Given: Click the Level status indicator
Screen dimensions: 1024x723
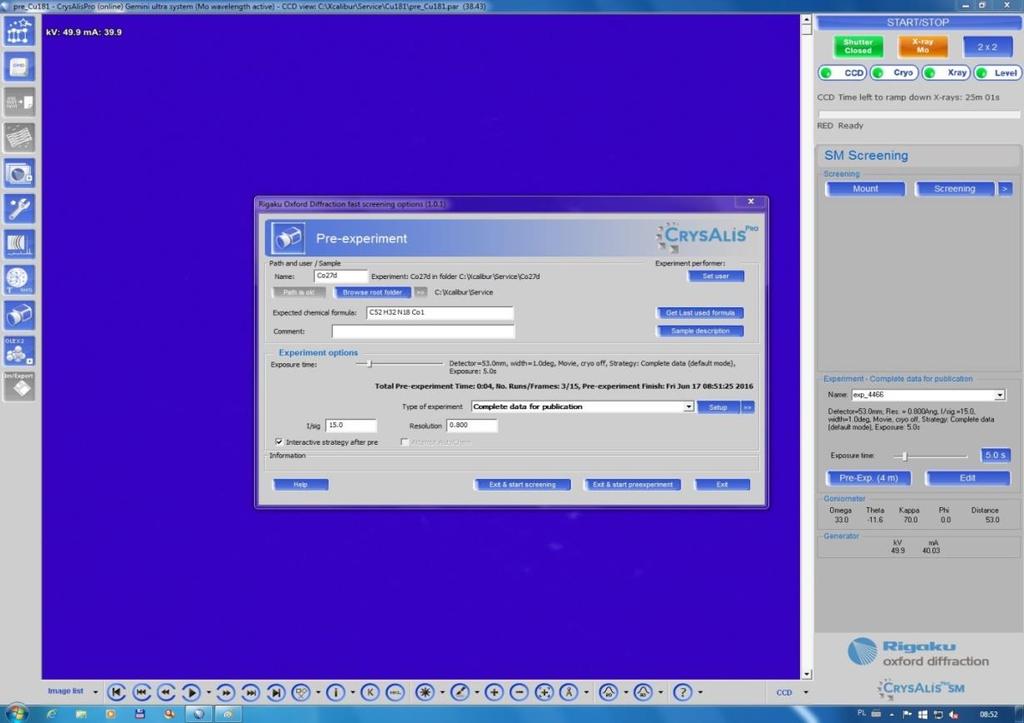Looking at the screenshot, I should tap(997, 72).
